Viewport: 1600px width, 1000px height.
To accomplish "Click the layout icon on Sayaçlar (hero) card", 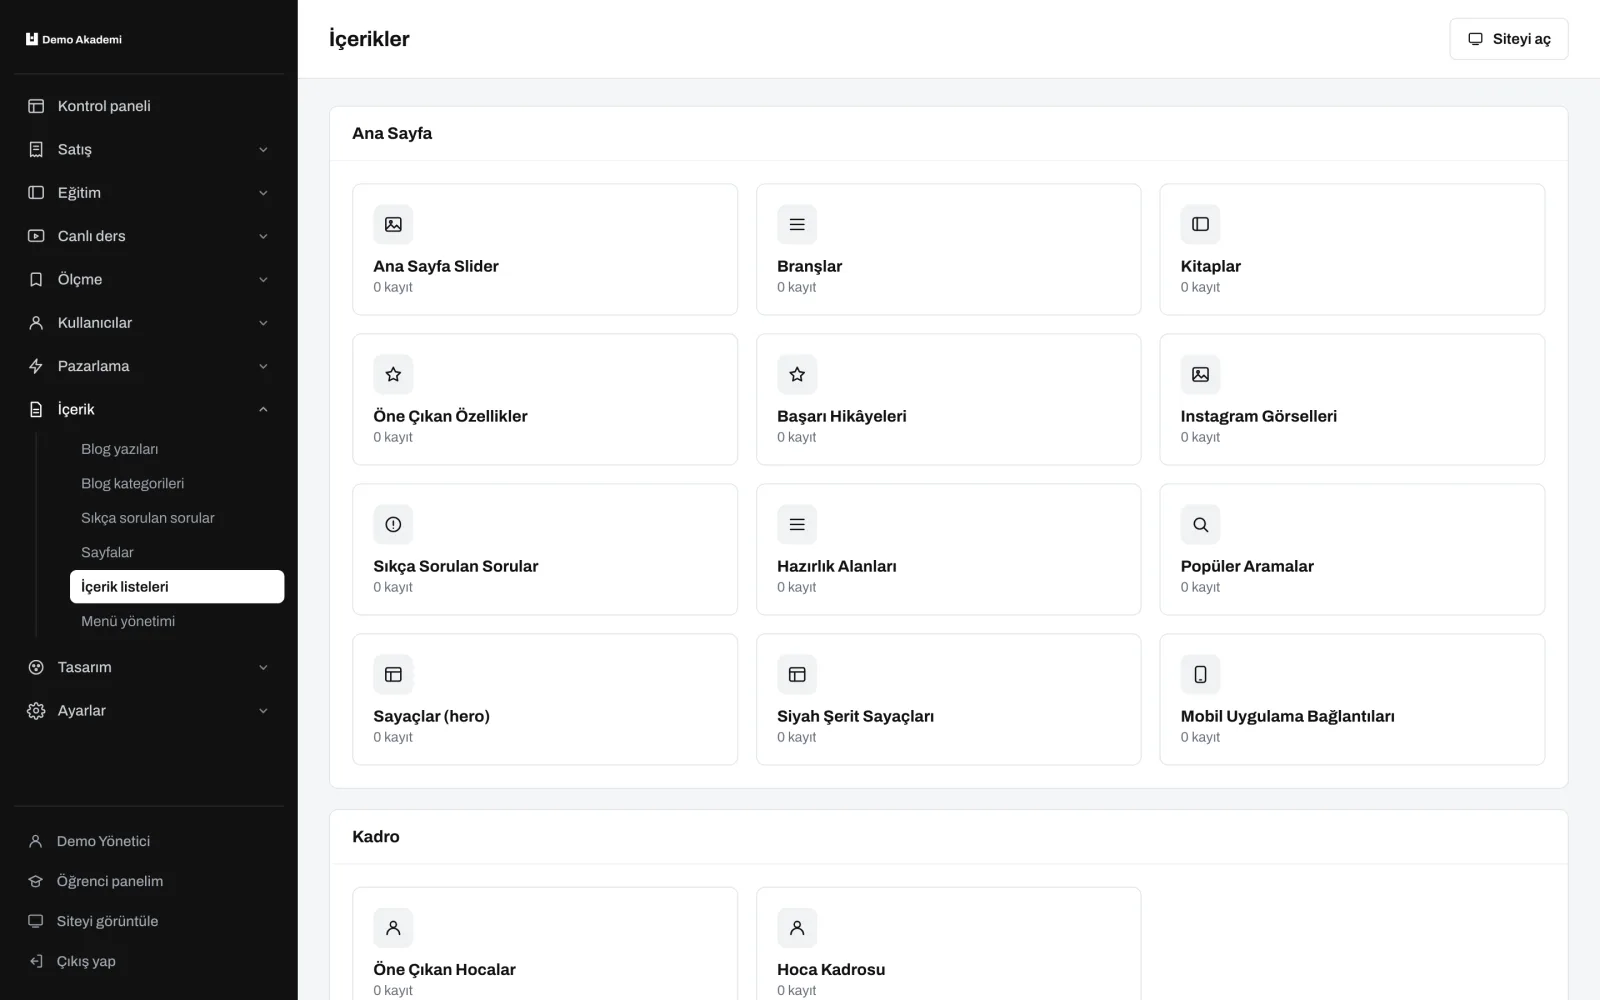I will click(x=393, y=674).
